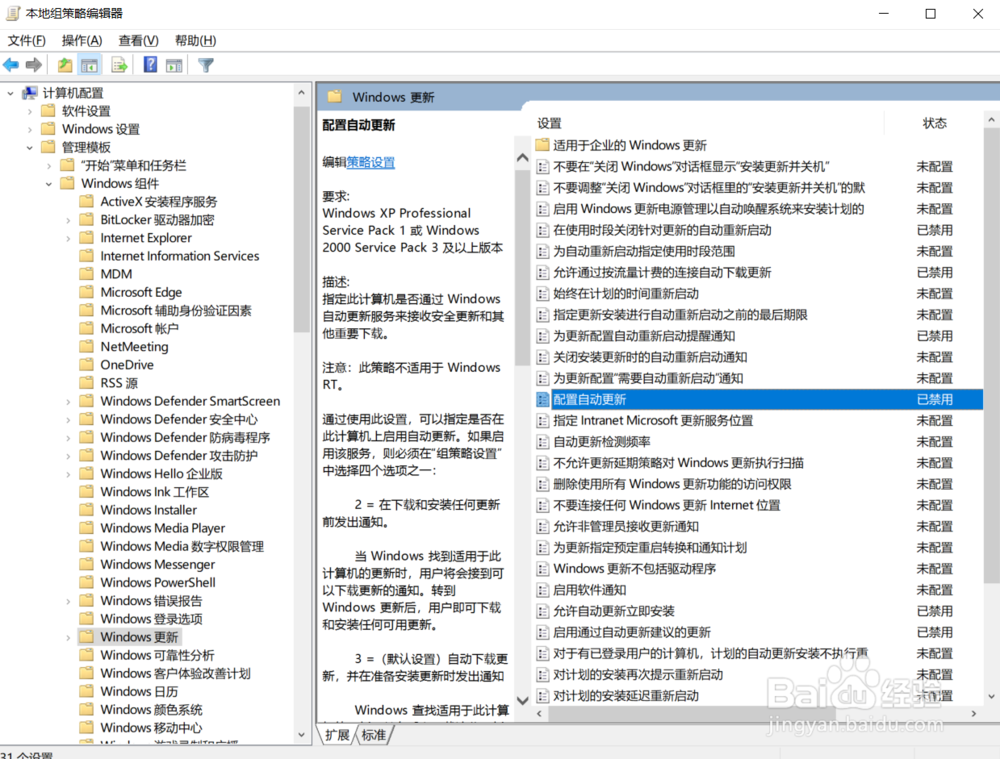Image resolution: width=1000 pixels, height=759 pixels.
Task: Open the 查看(V) menu
Action: coord(138,41)
